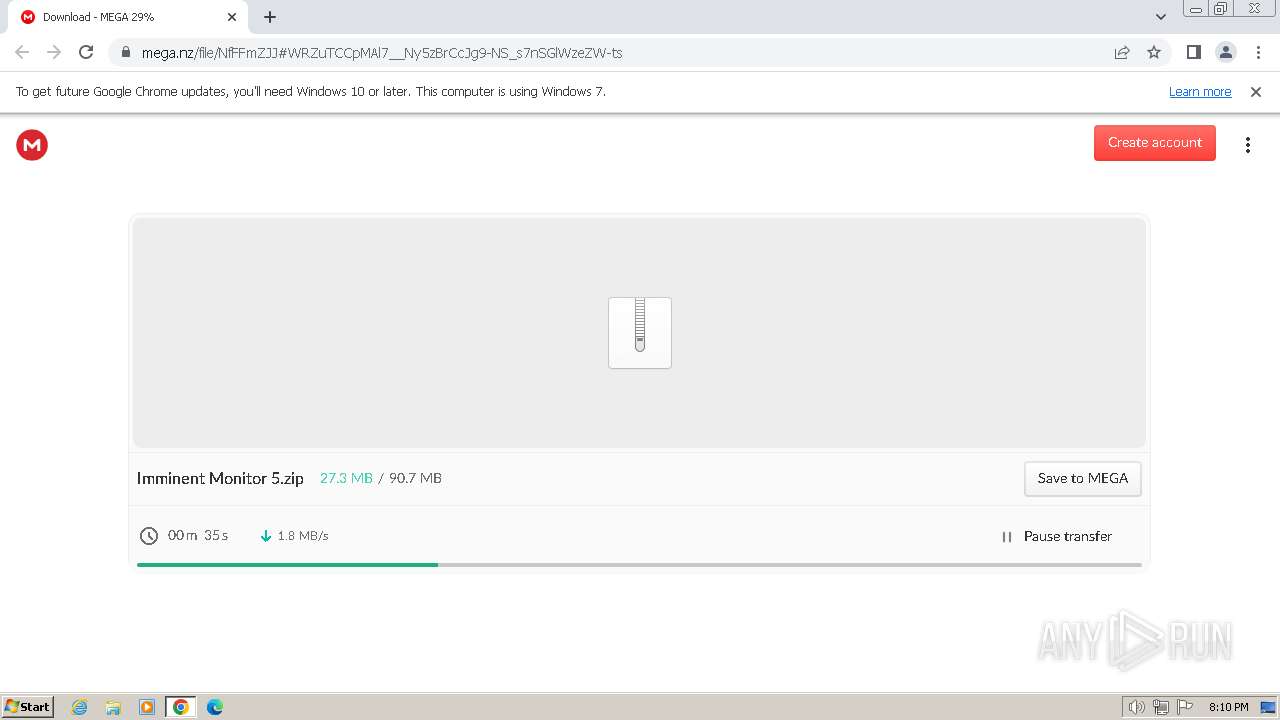Click the download progress bar

click(639, 565)
